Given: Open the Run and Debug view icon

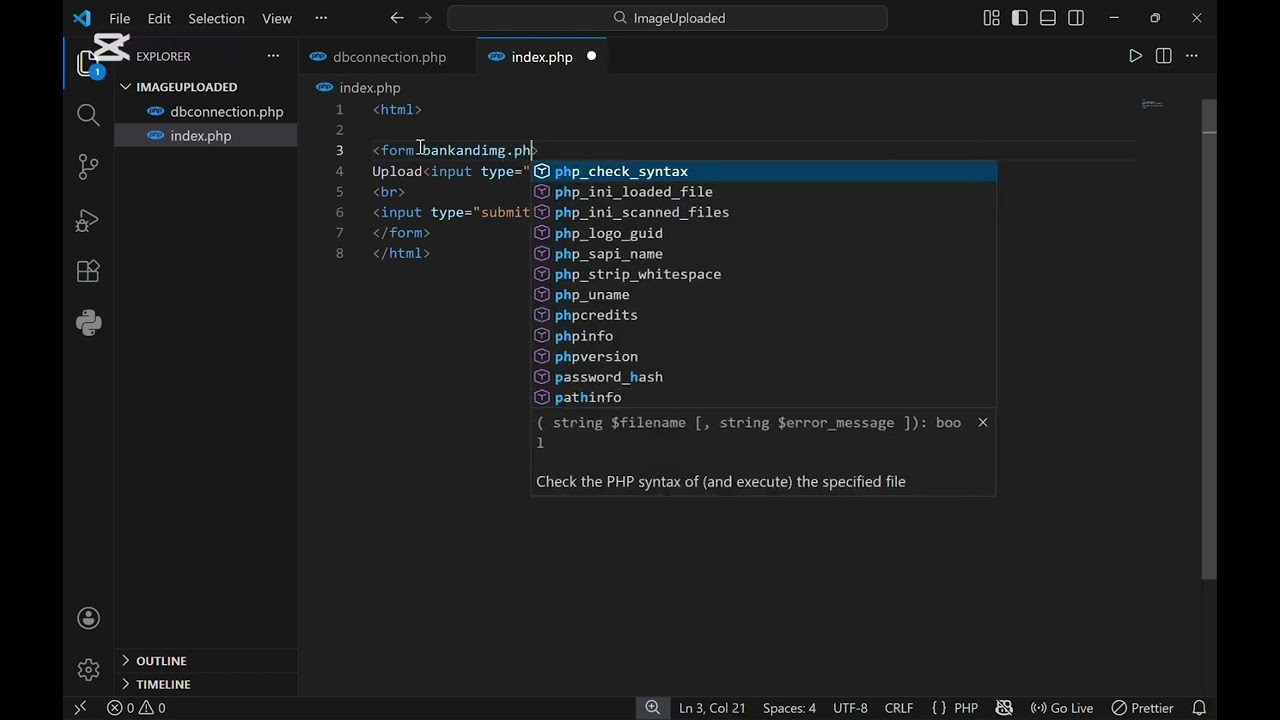Looking at the screenshot, I should pyautogui.click(x=88, y=219).
